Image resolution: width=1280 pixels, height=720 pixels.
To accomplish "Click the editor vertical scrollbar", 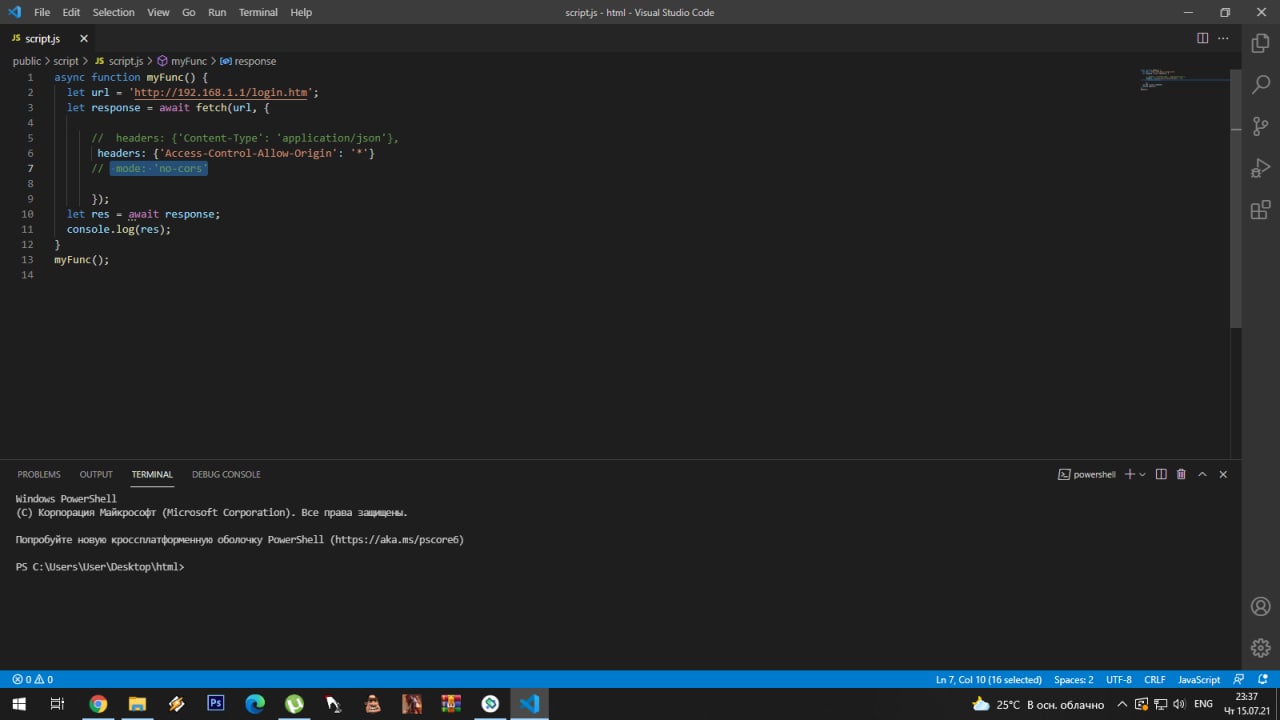I will click(x=1236, y=198).
